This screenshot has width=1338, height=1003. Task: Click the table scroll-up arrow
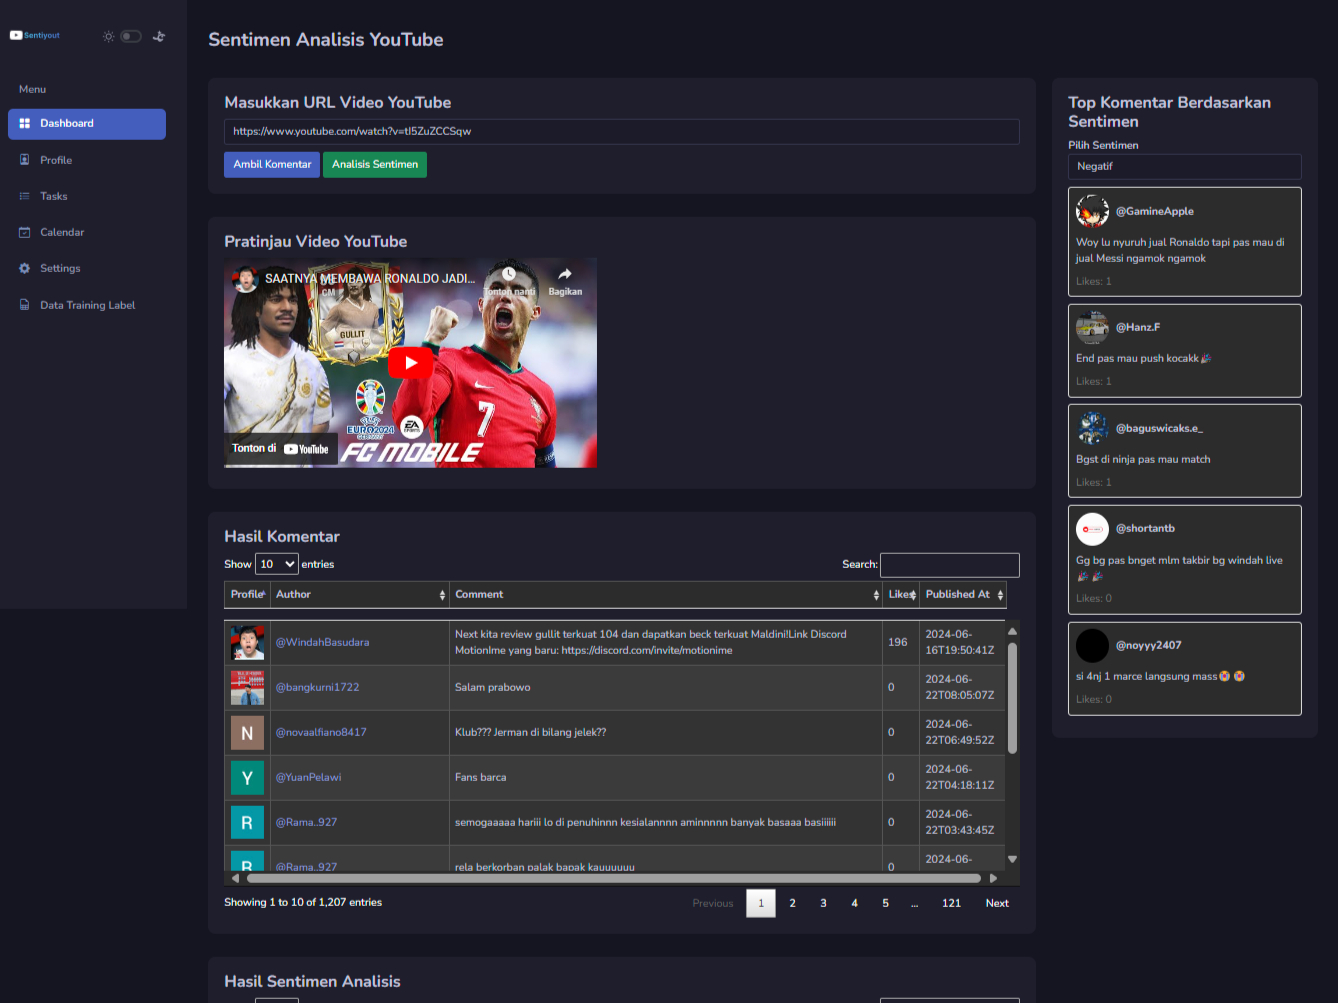coord(1012,631)
